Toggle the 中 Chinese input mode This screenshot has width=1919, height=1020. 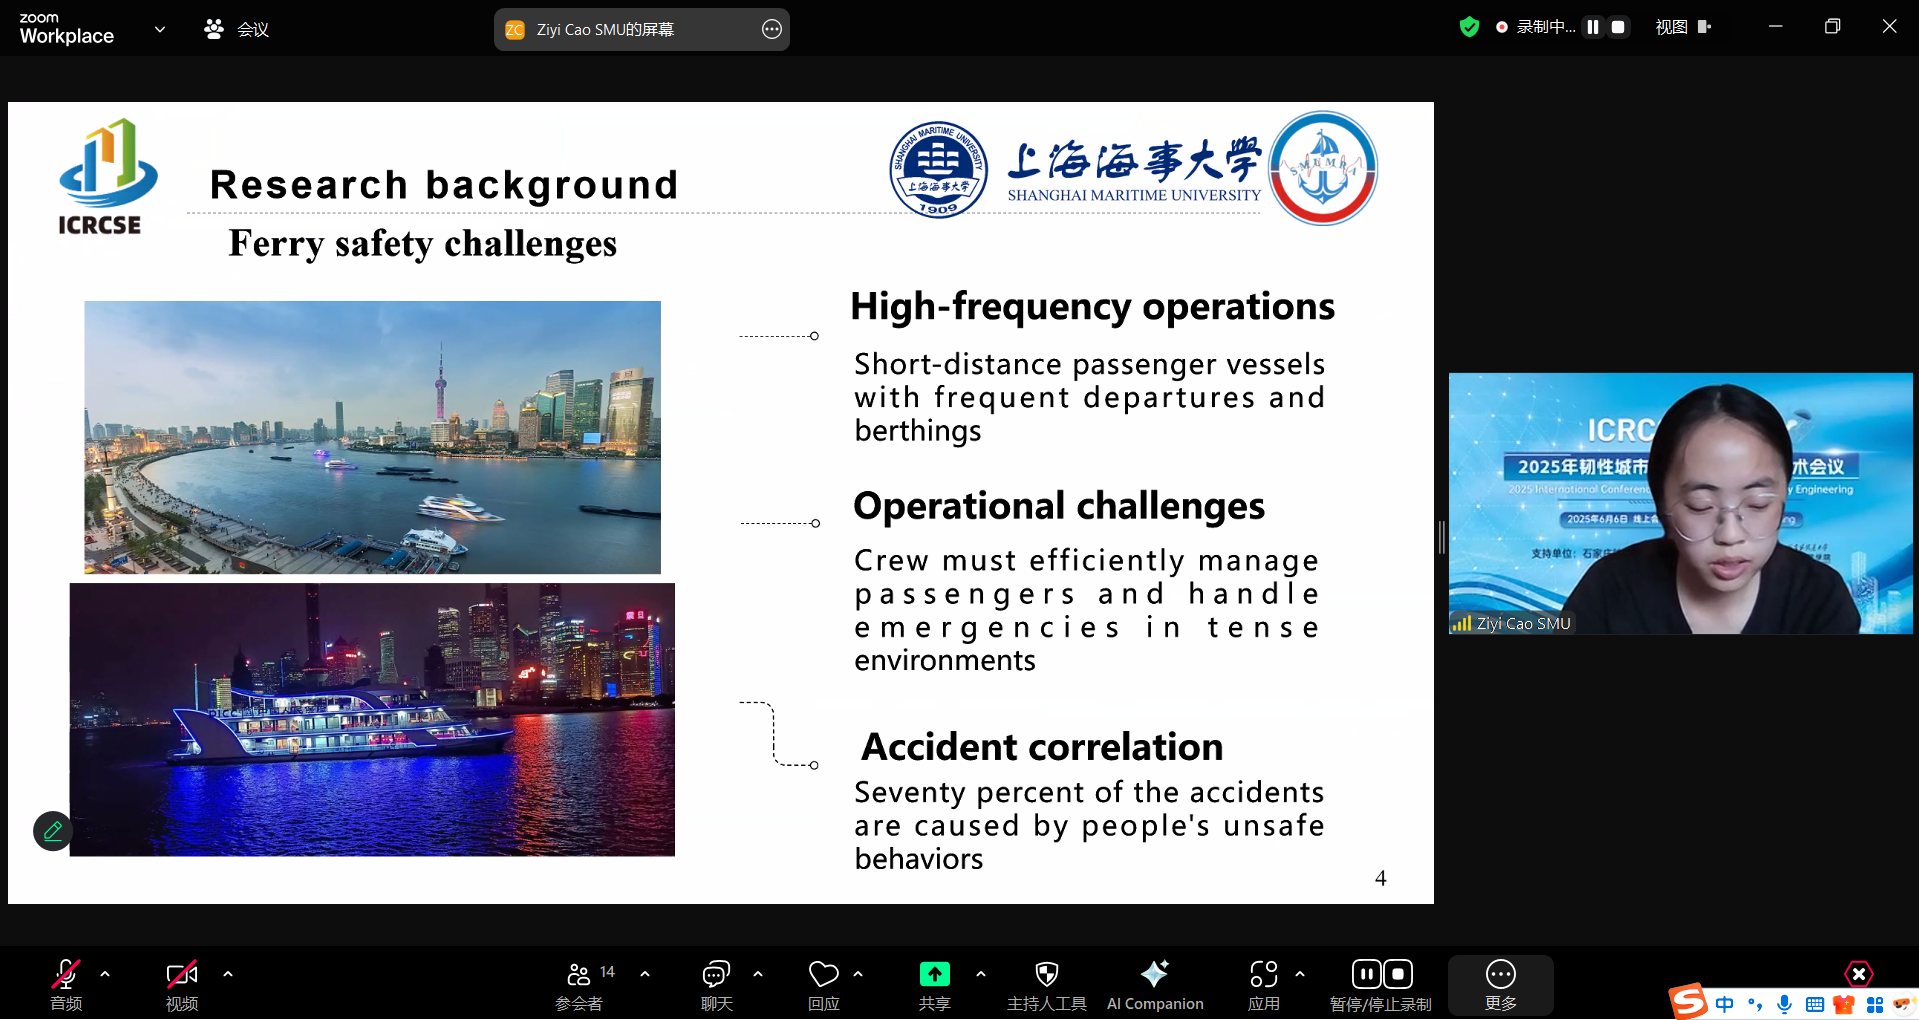click(1725, 1004)
